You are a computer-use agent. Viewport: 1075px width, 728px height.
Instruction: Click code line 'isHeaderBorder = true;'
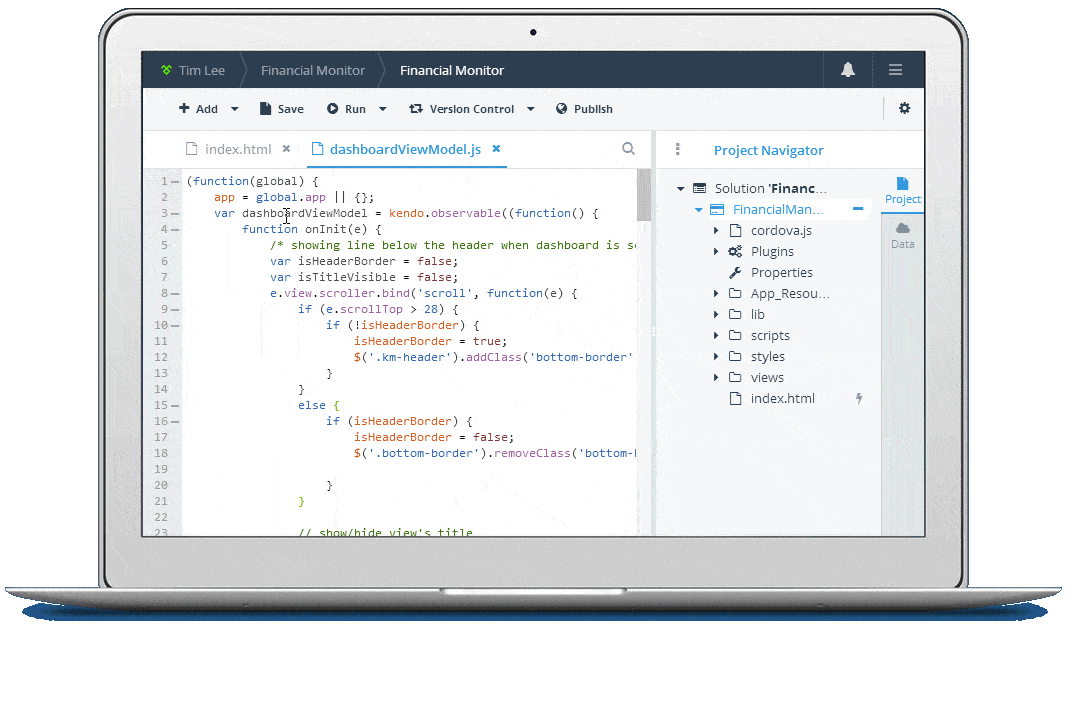tap(431, 341)
